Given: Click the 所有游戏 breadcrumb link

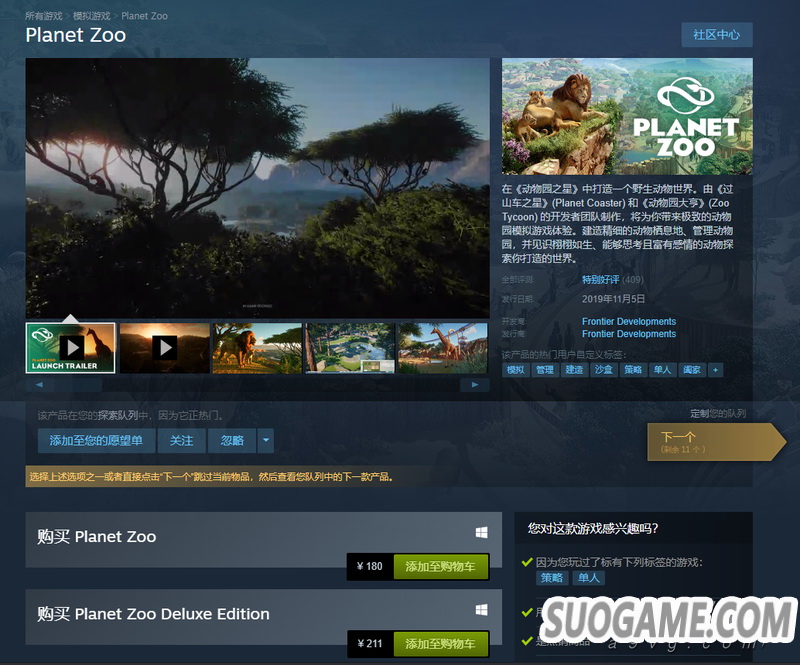Looking at the screenshot, I should click(44, 16).
